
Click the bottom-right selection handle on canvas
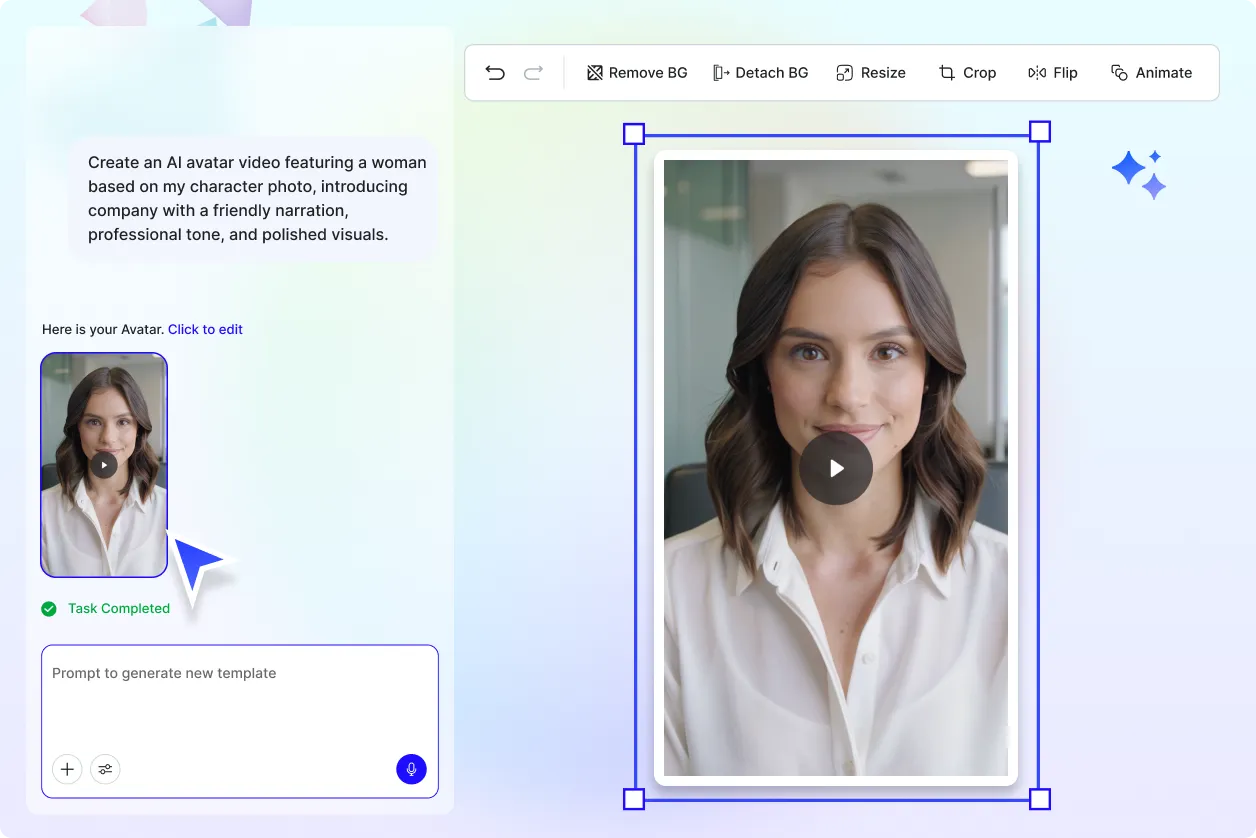click(1040, 799)
